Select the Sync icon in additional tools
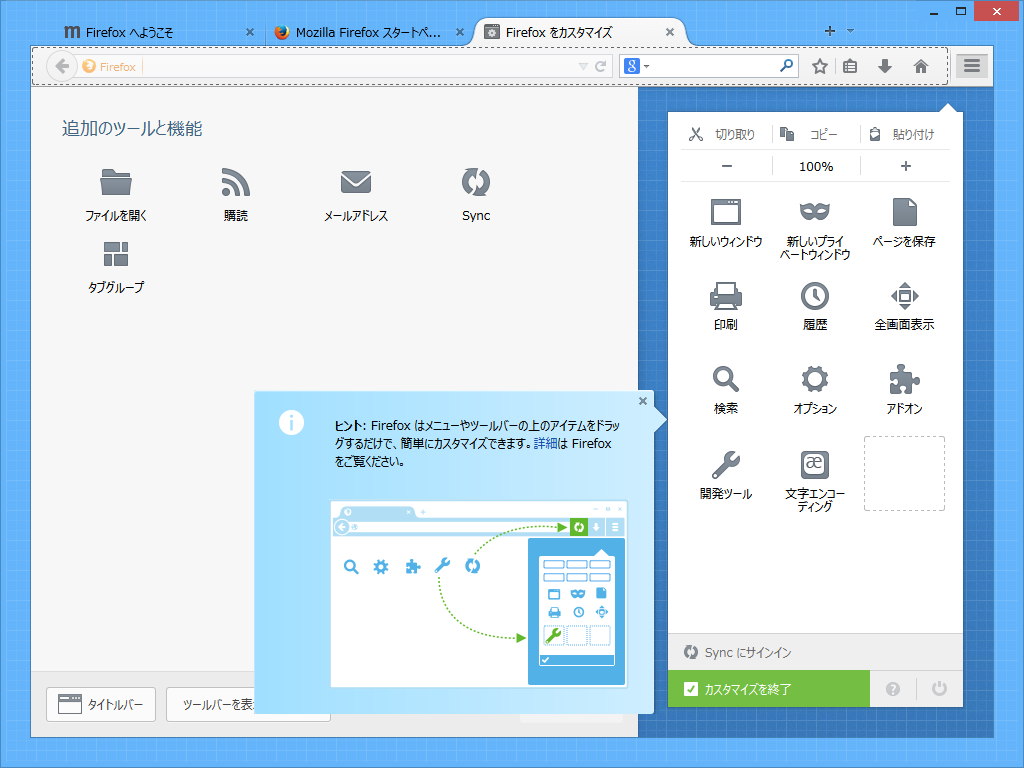Screen dimensions: 1024x768 (475, 182)
